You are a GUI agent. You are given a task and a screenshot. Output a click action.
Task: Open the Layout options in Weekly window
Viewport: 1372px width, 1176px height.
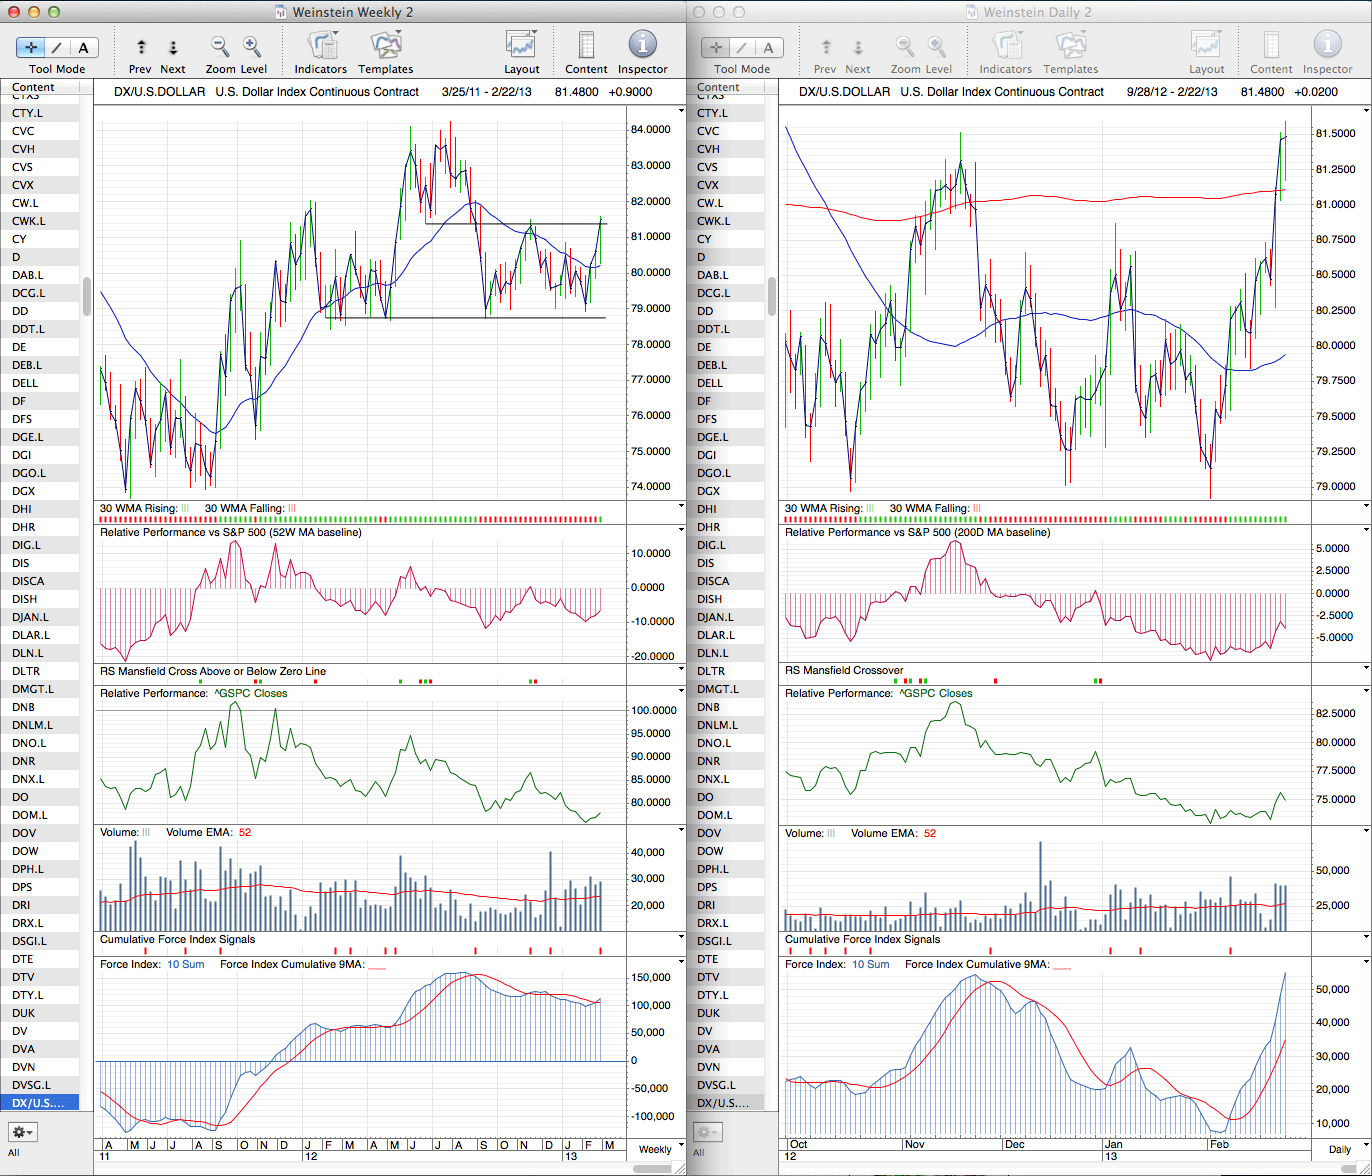click(x=521, y=46)
